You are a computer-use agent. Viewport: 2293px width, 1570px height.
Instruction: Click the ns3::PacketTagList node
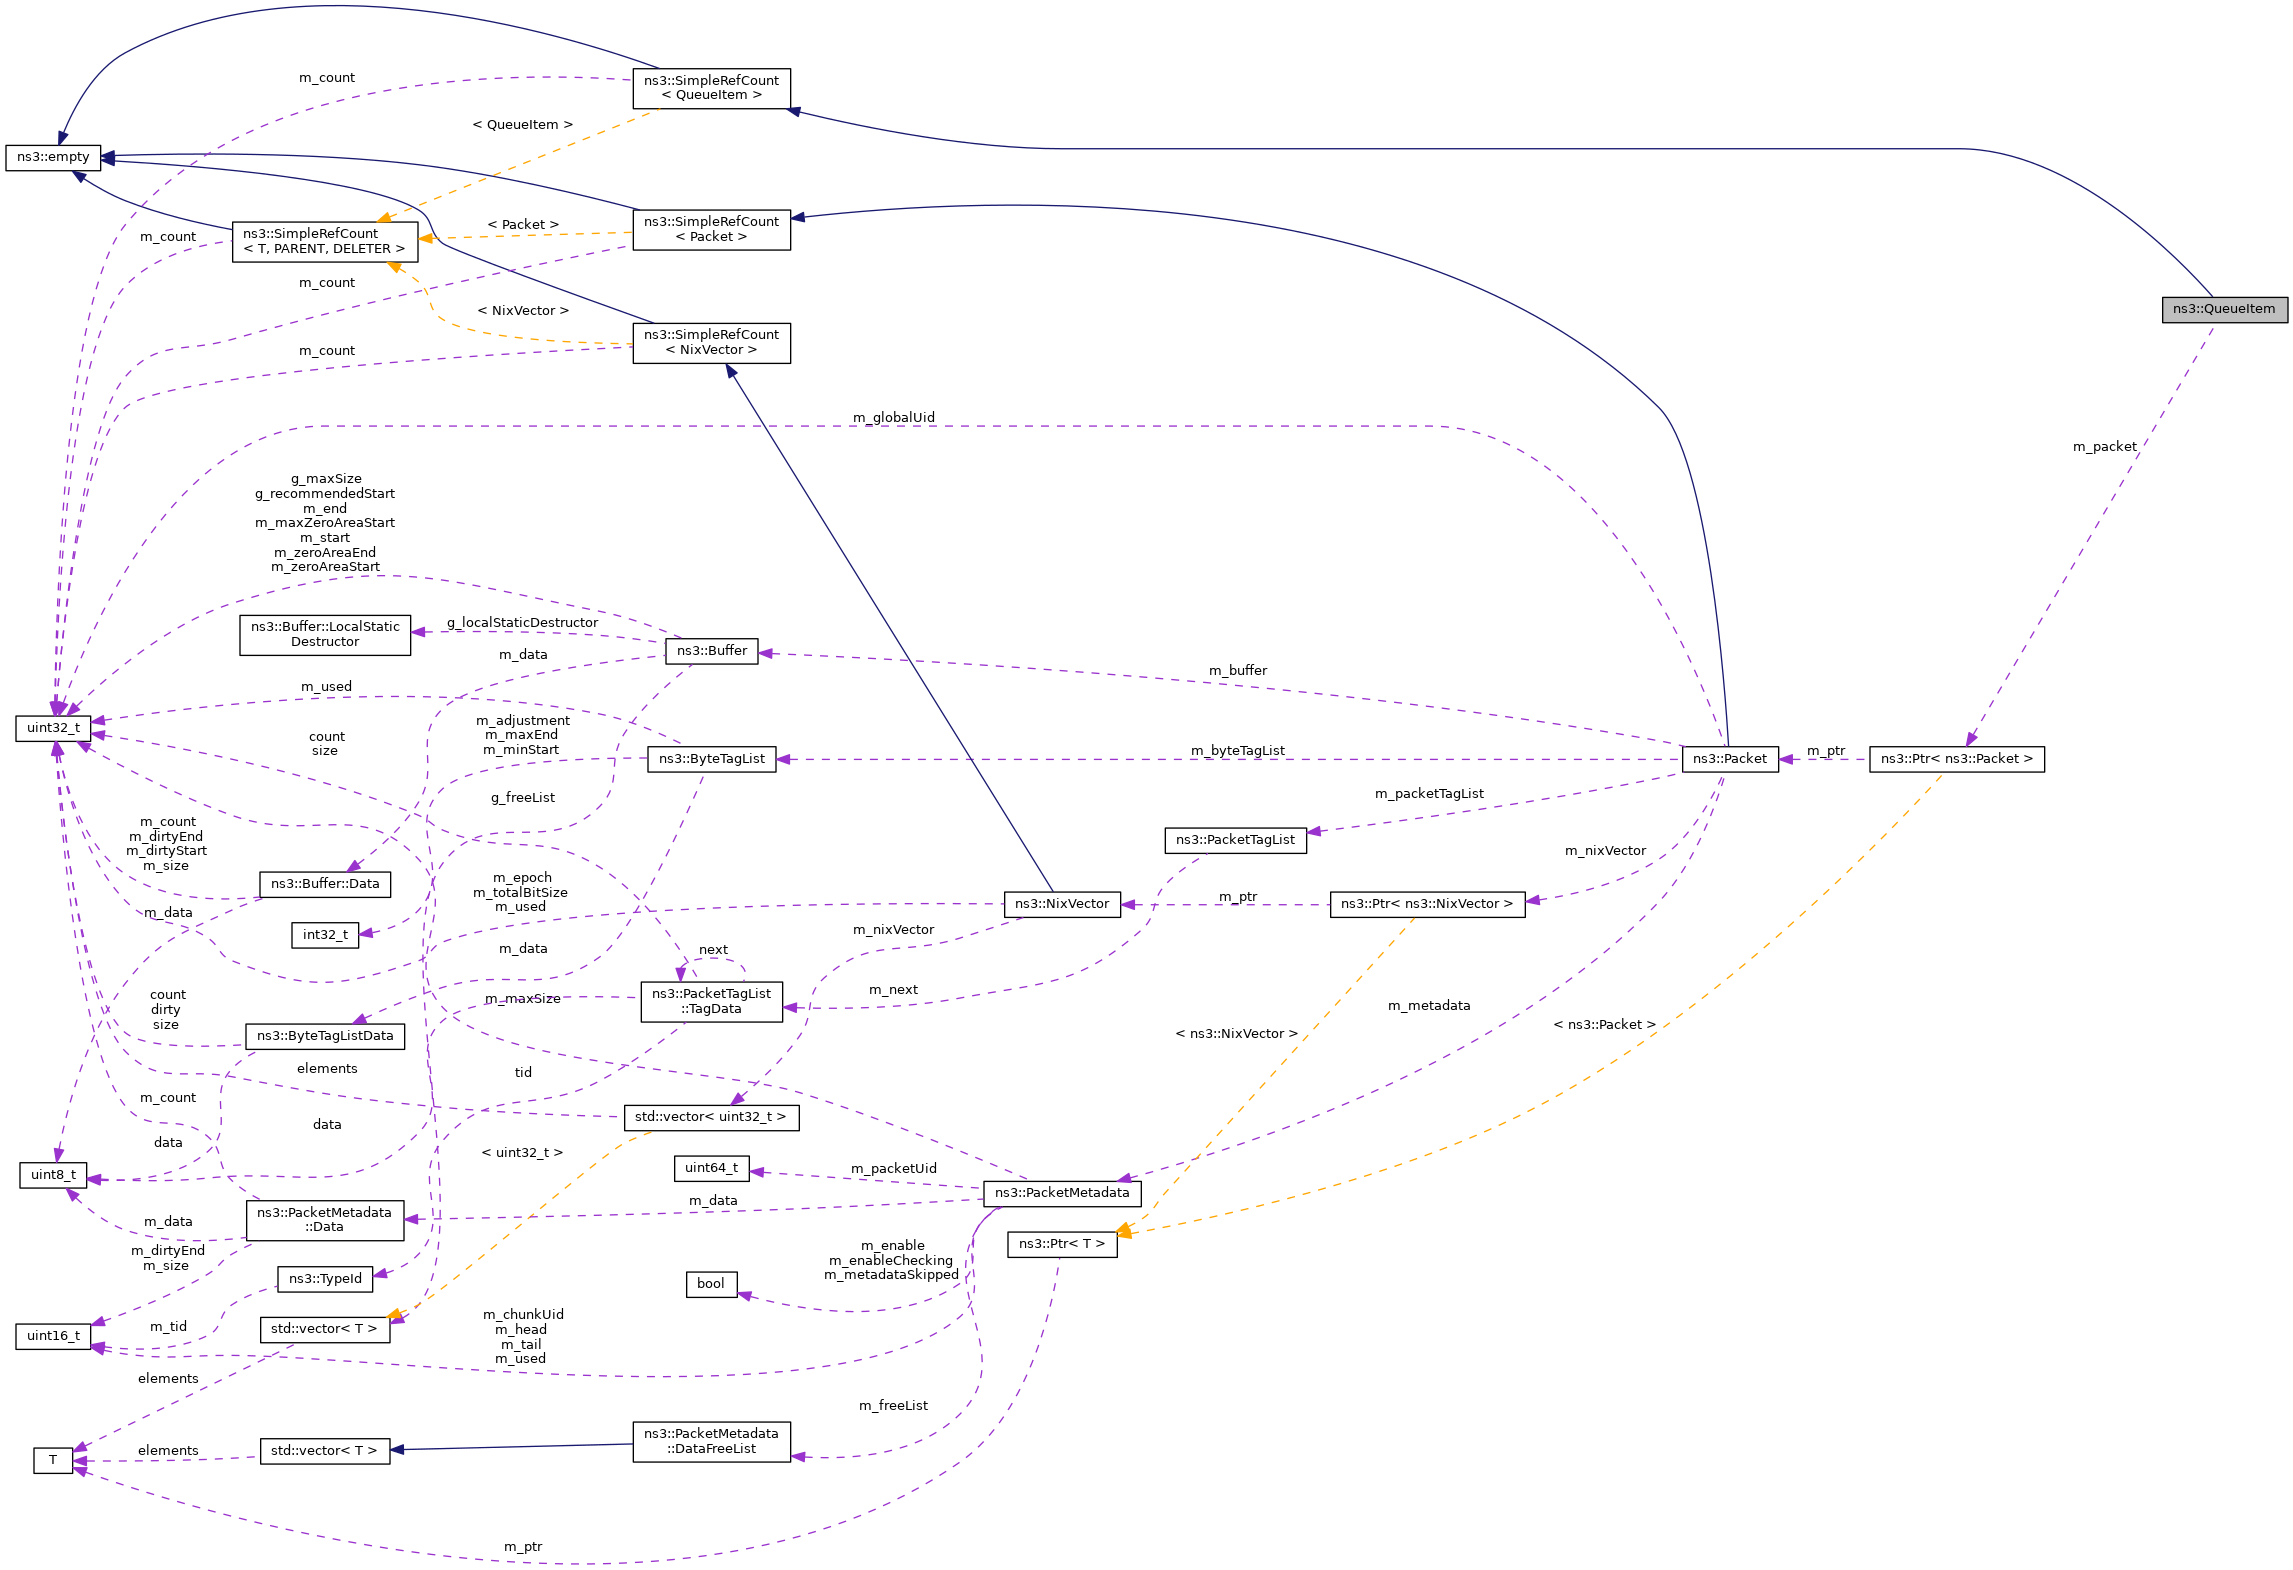(1235, 840)
